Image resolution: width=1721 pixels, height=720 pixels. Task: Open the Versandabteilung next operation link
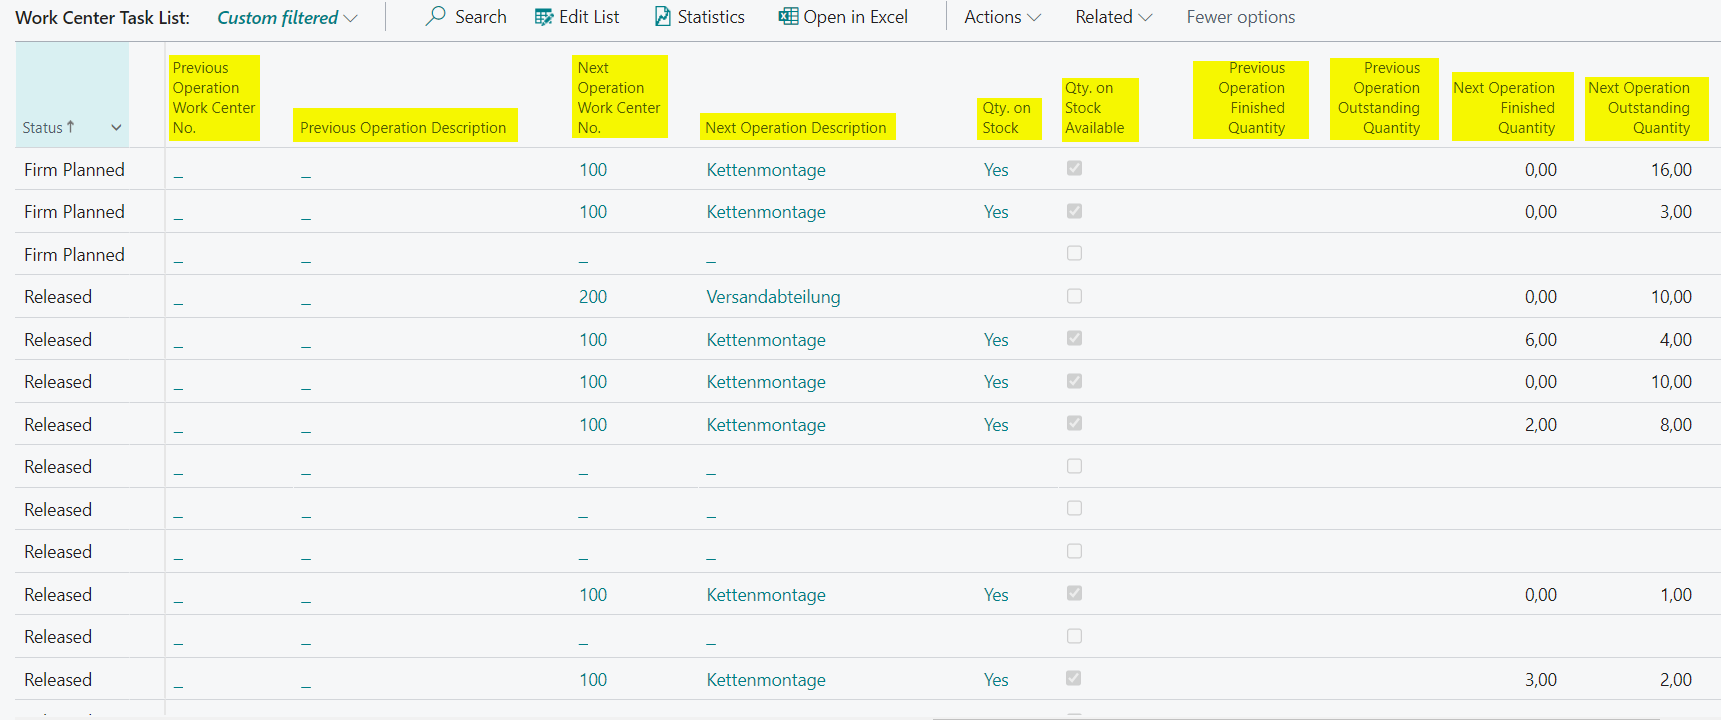[x=773, y=297]
